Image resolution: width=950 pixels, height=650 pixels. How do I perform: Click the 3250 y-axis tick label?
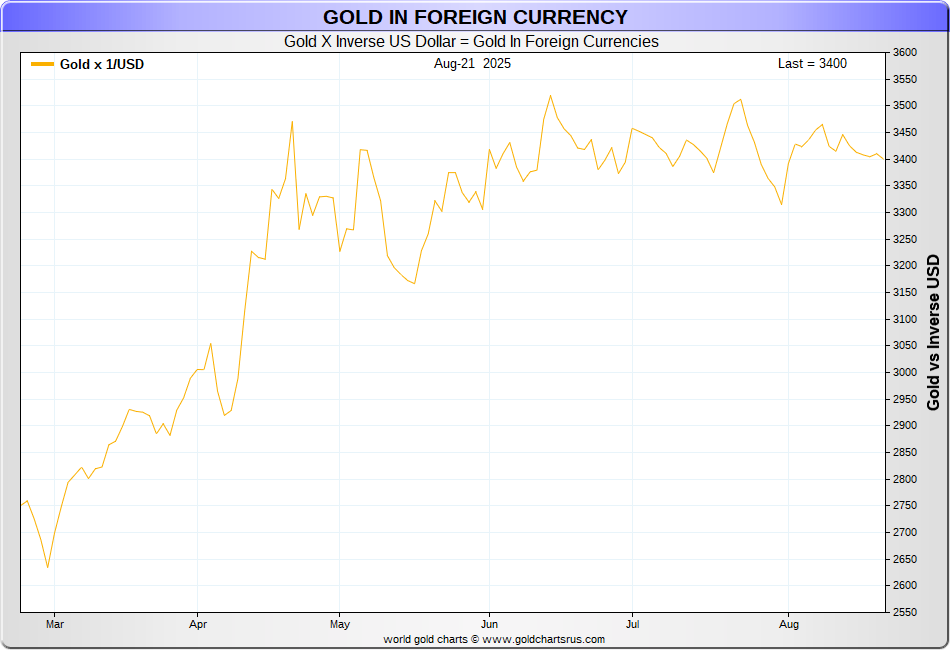[x=905, y=239]
